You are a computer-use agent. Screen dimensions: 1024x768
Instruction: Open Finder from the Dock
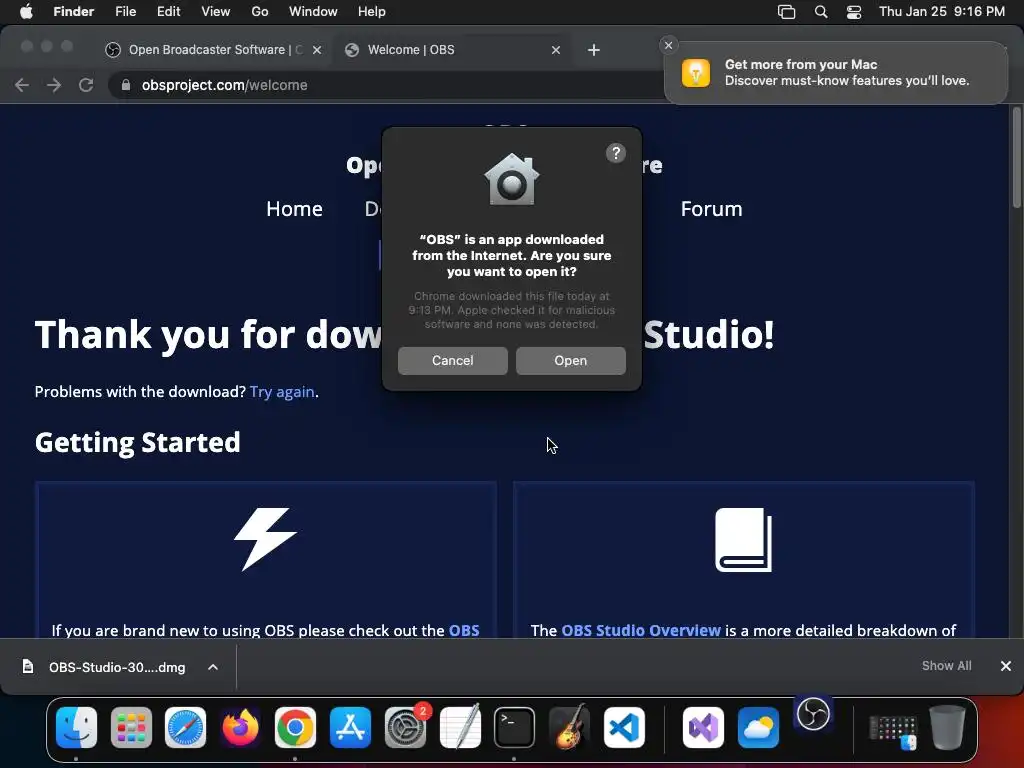pyautogui.click(x=76, y=727)
